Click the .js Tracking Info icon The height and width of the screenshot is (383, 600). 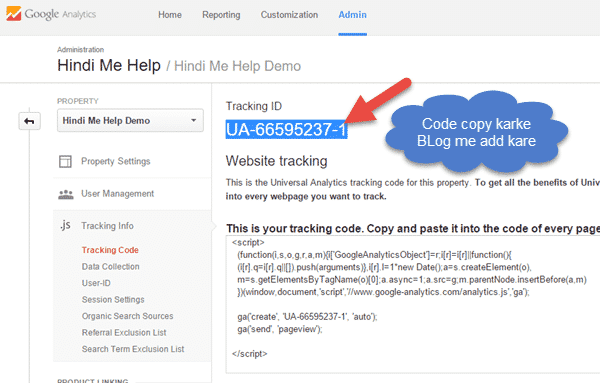65,225
